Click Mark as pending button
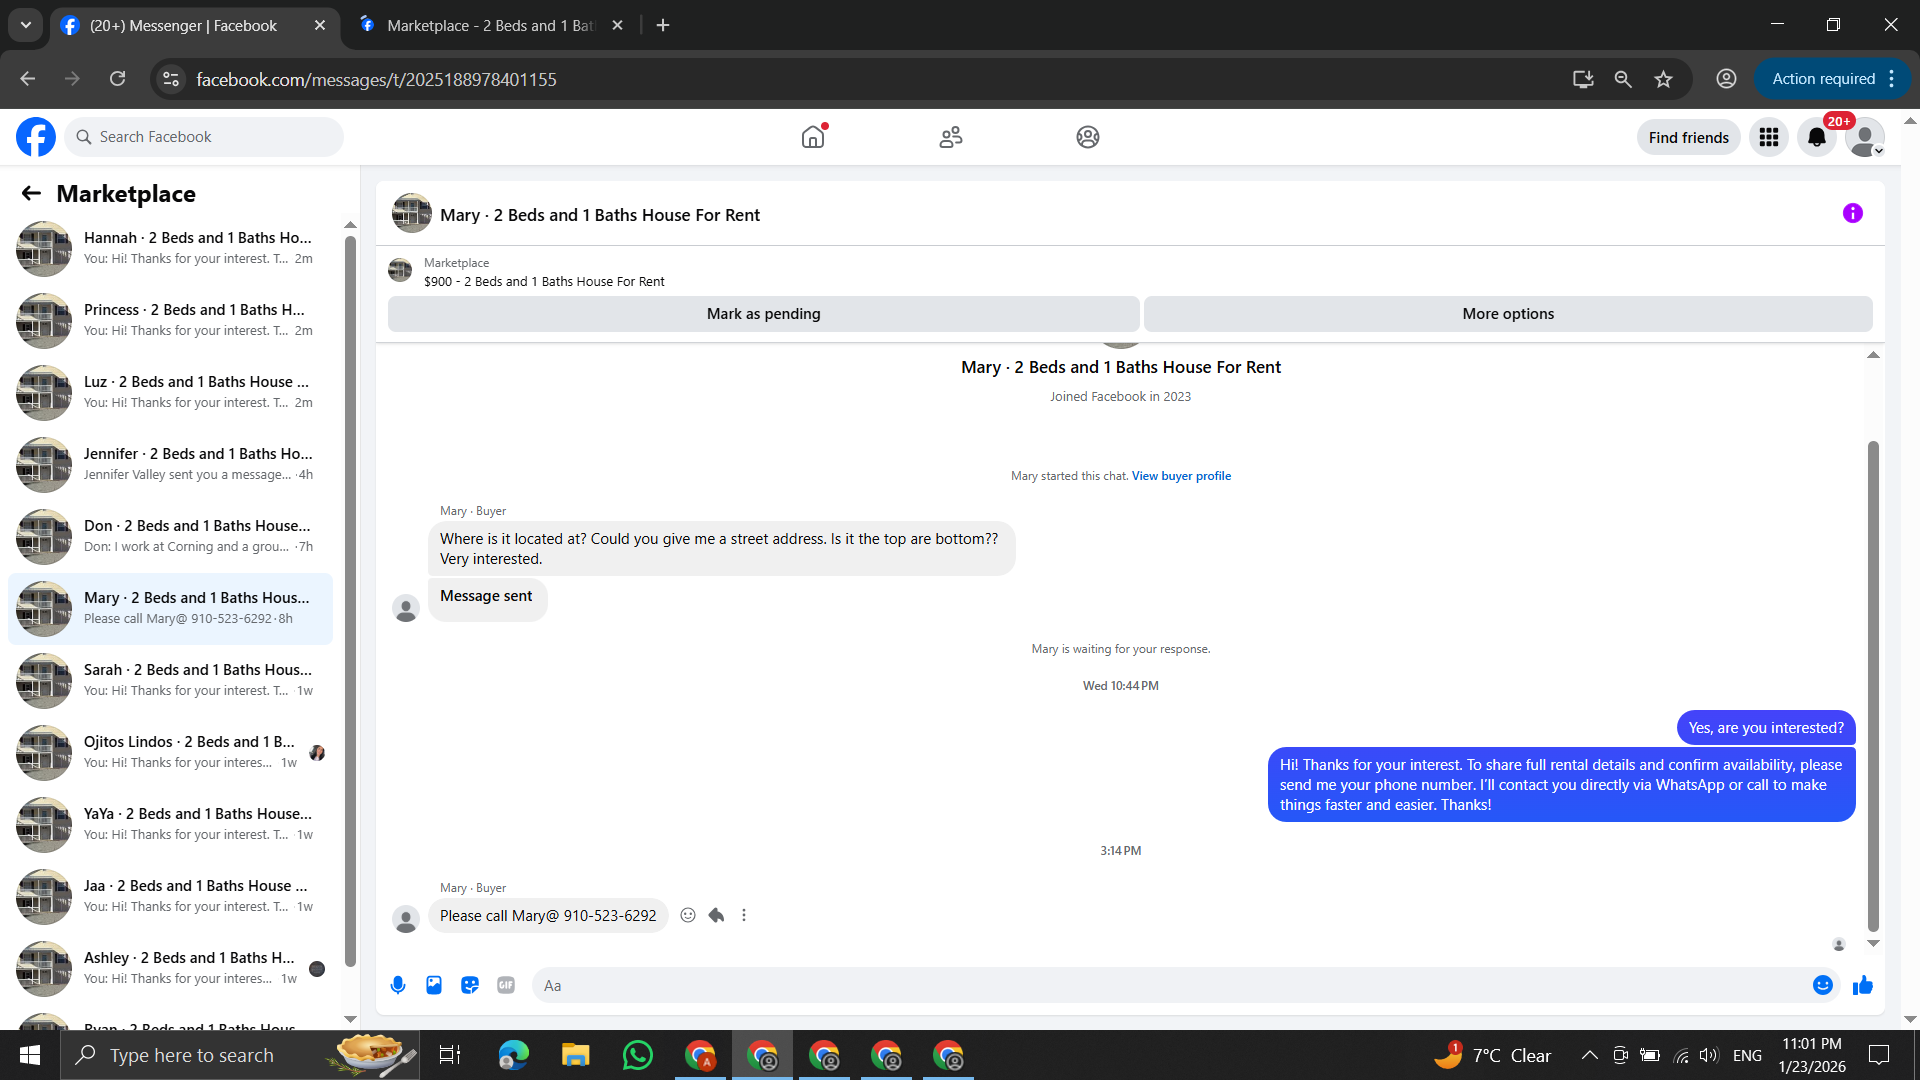 click(x=763, y=314)
